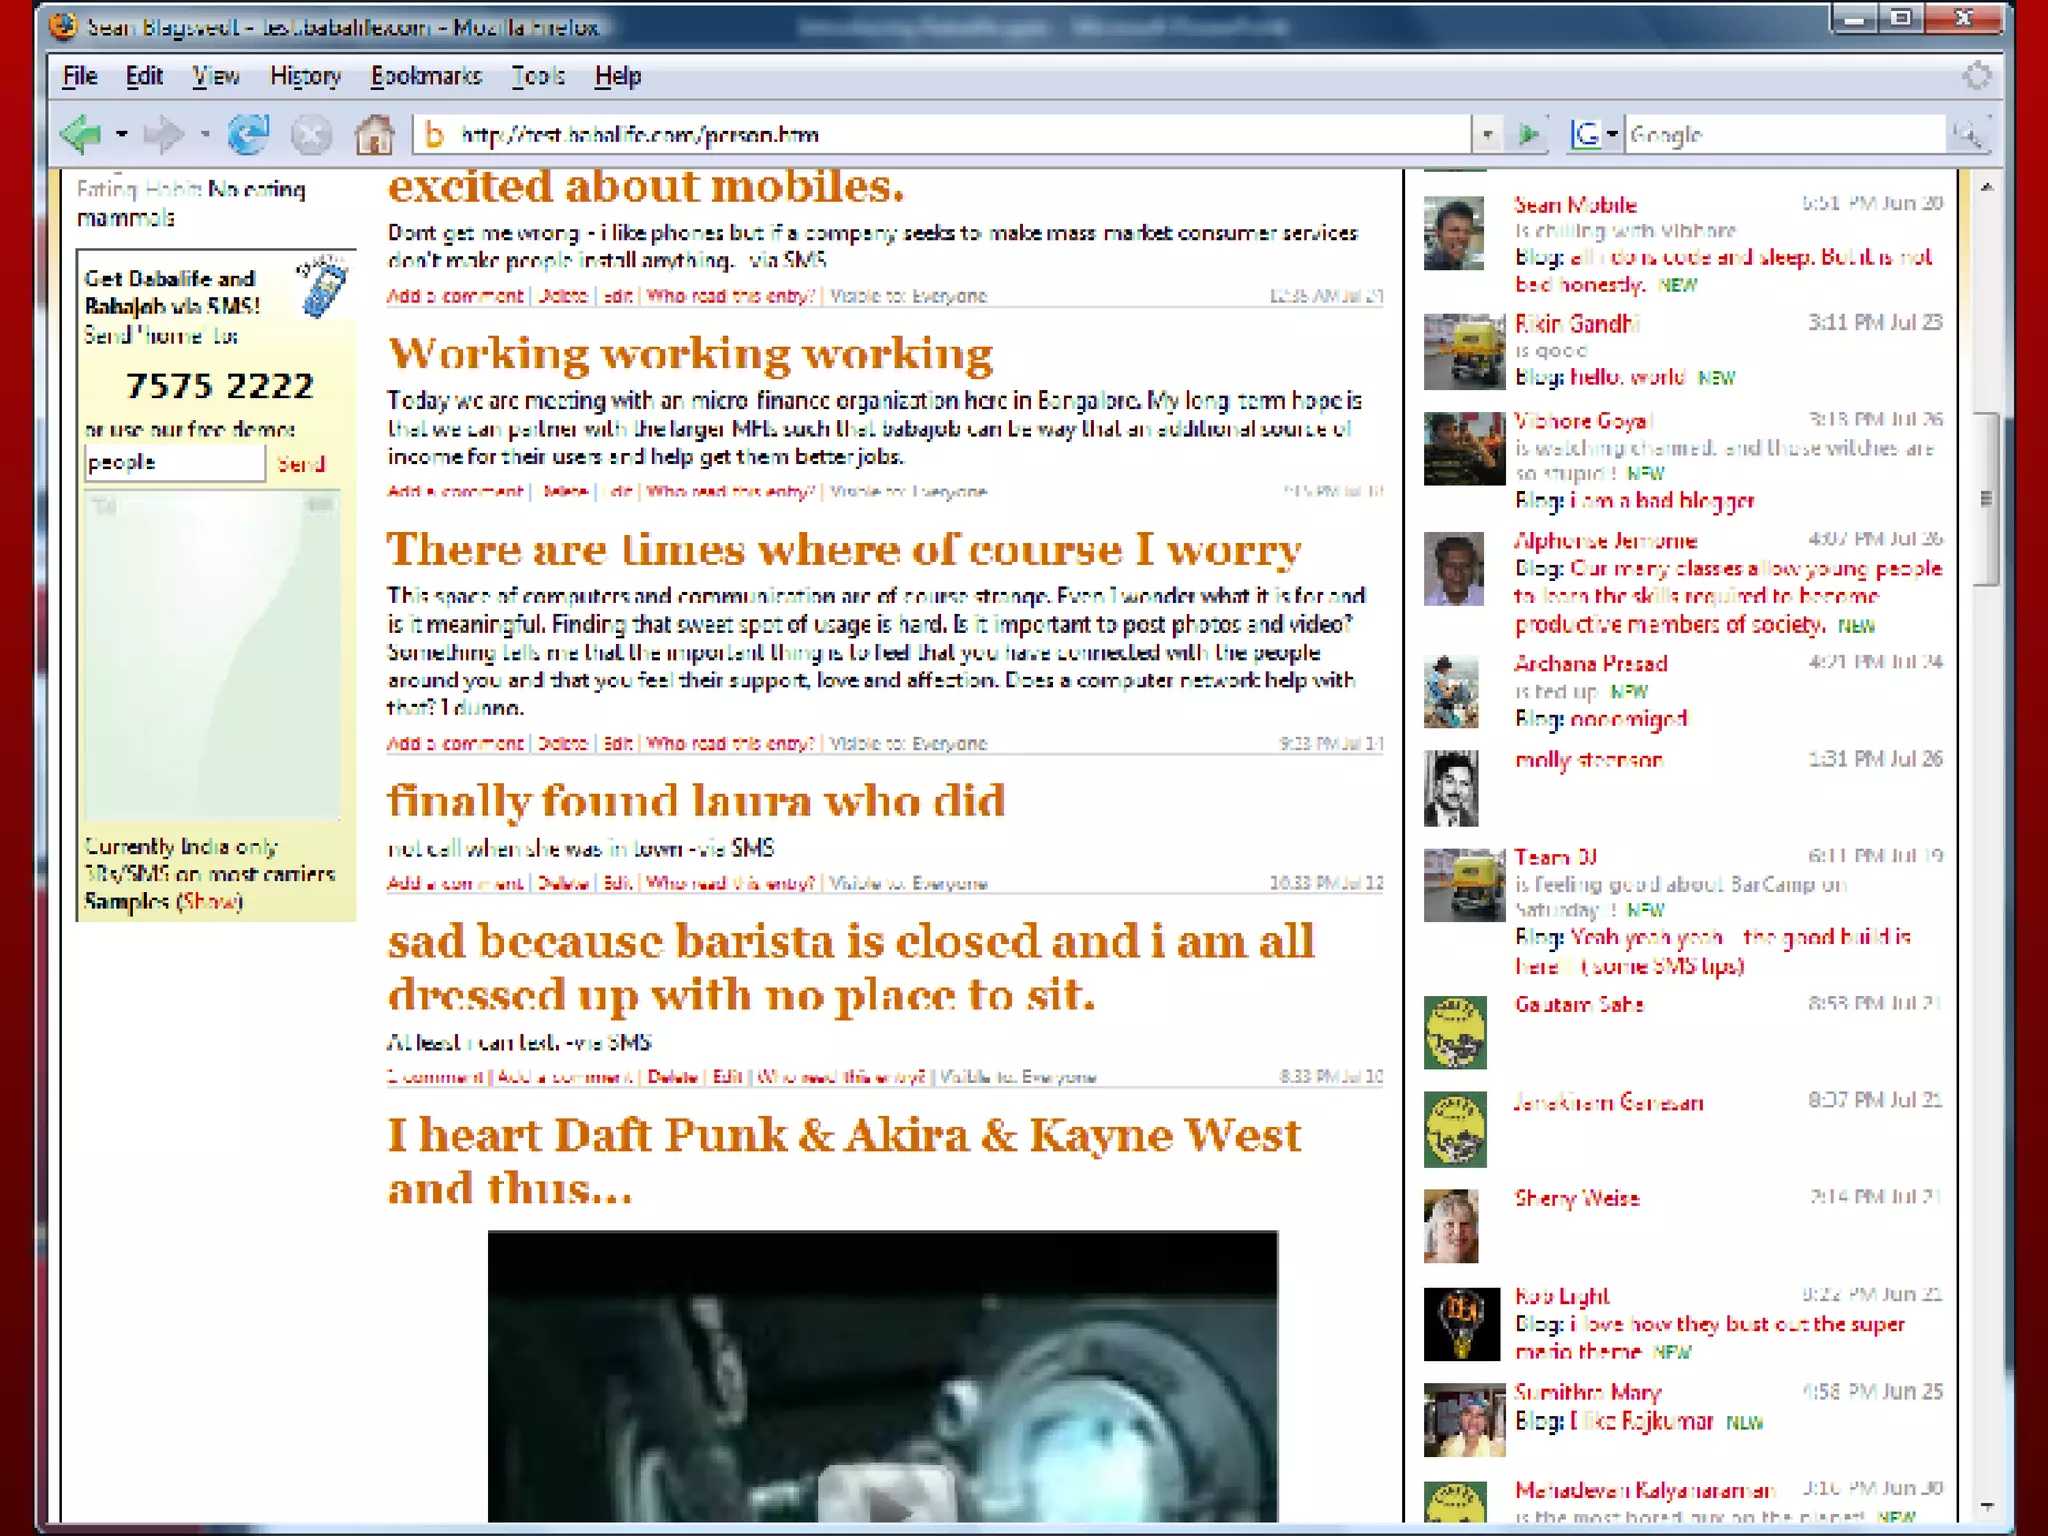2048x1536 pixels.
Task: Click the page vertical scrollbar thumb
Action: coord(1985,497)
